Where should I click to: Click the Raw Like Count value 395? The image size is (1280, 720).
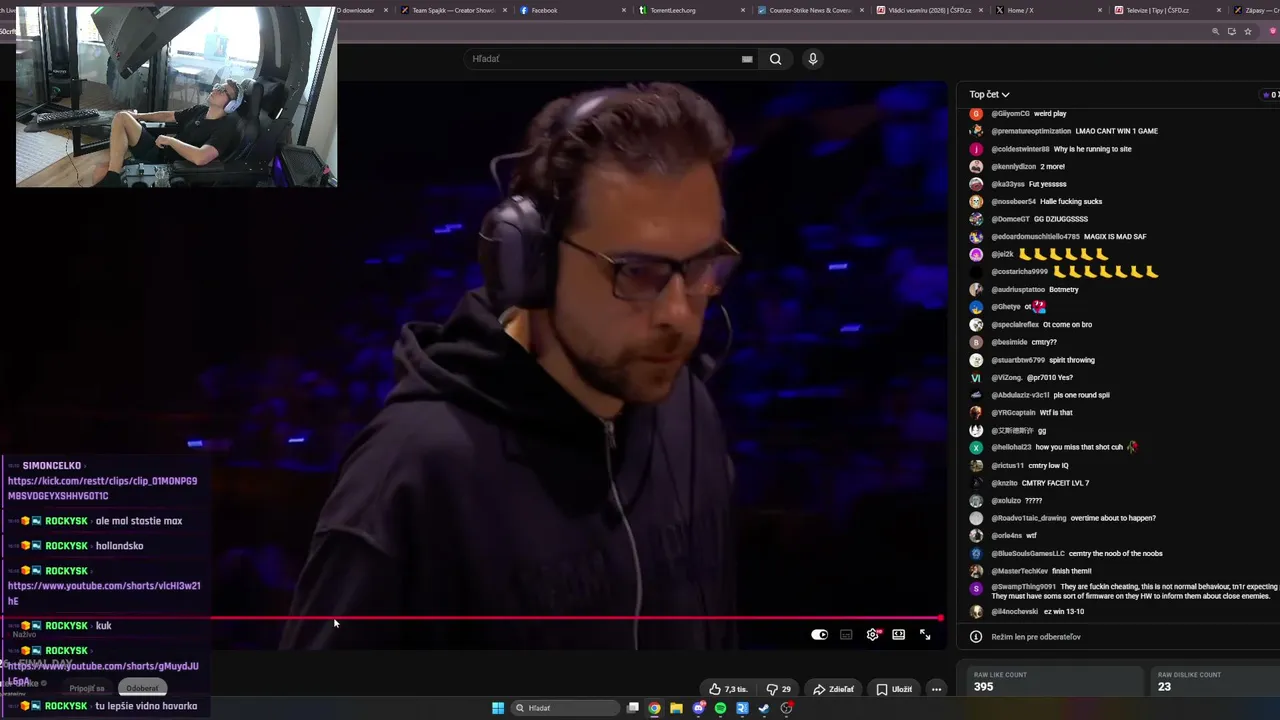click(984, 687)
